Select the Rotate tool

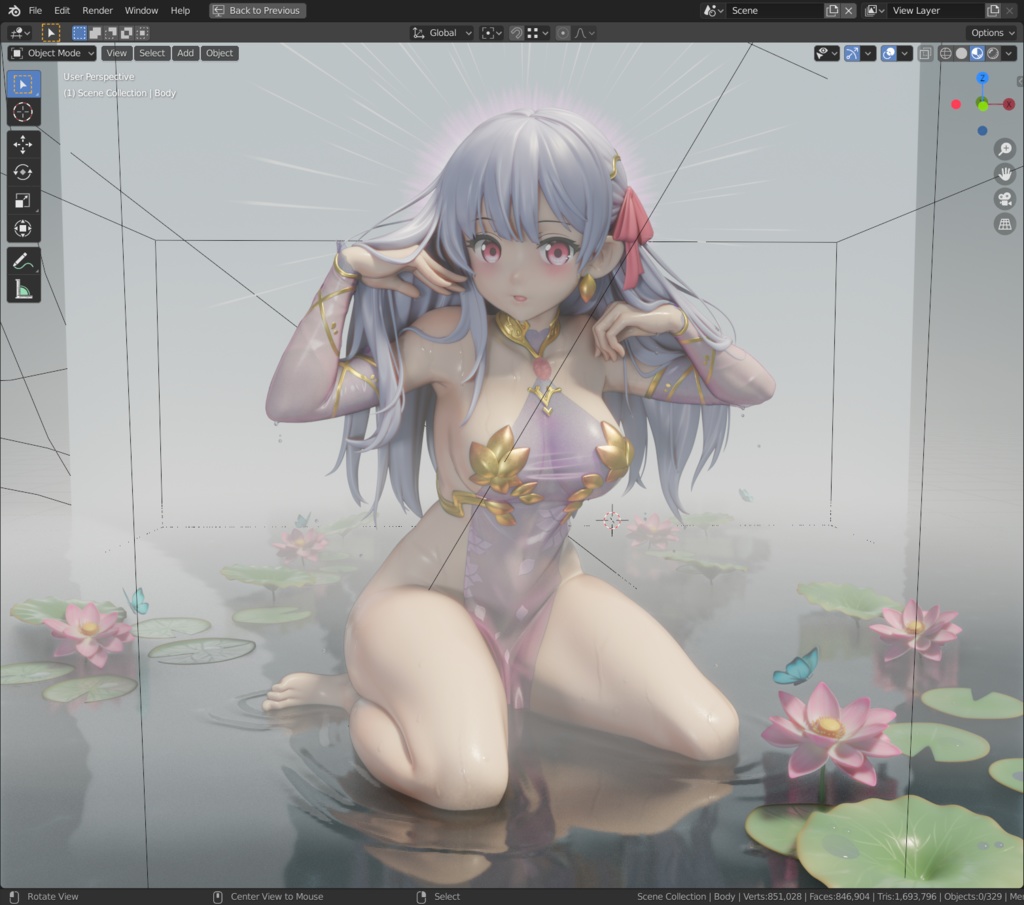22,172
